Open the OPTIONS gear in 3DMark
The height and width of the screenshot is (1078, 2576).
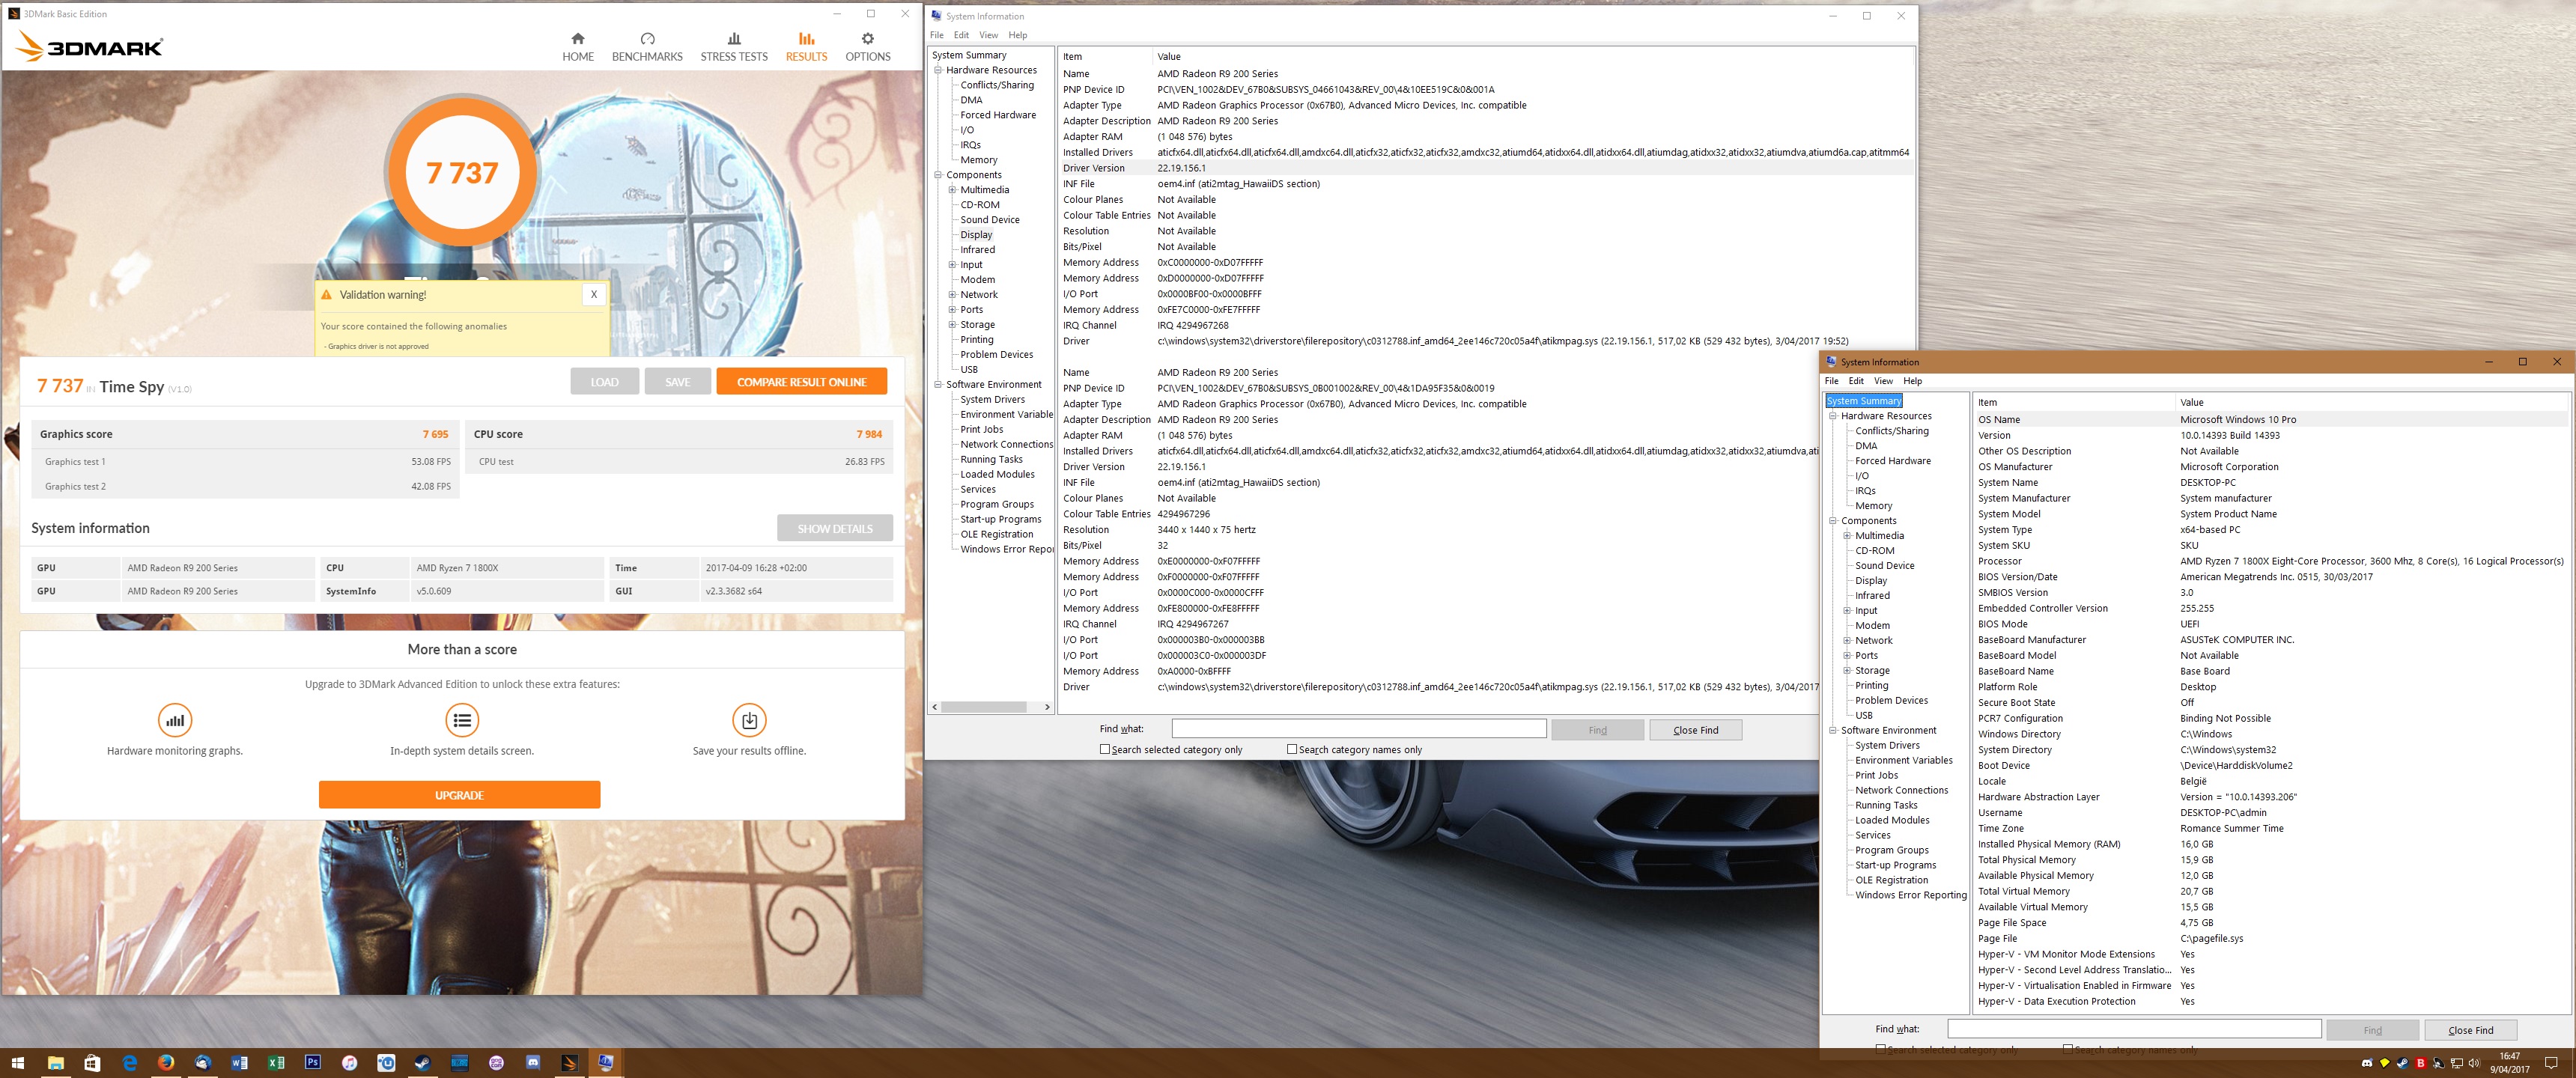click(x=868, y=46)
